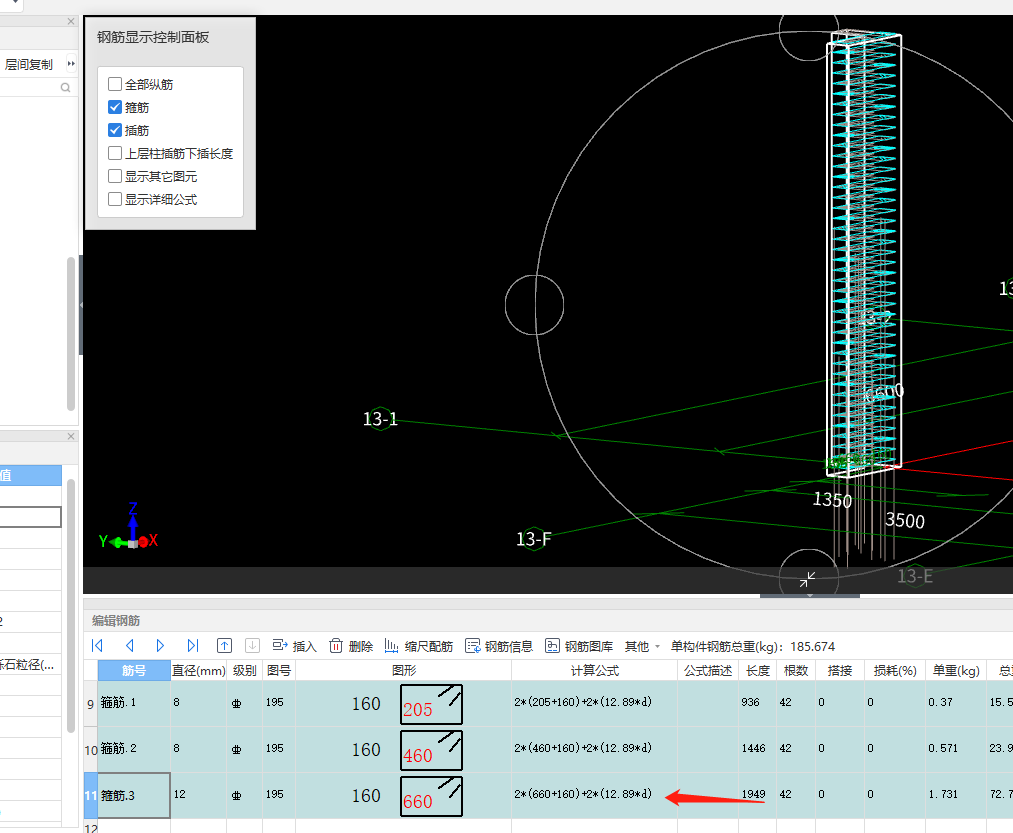Close the lower left side panel
This screenshot has width=1013, height=833.
pyautogui.click(x=71, y=436)
